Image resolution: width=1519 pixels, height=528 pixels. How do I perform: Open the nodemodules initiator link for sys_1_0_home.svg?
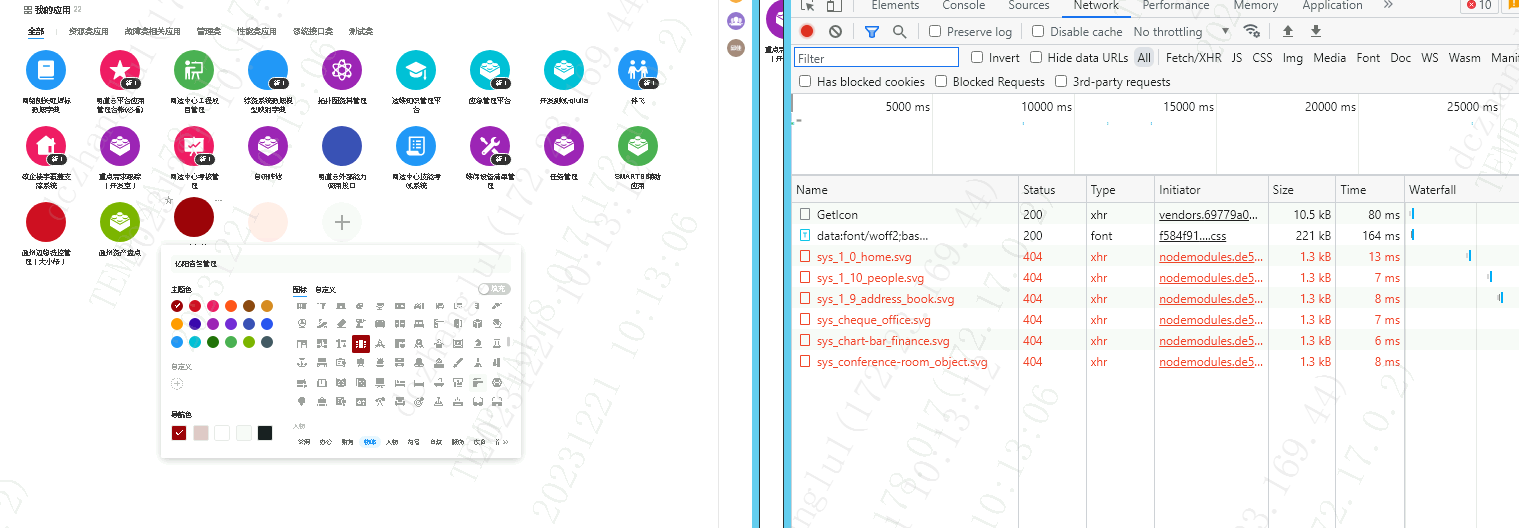pyautogui.click(x=1210, y=257)
